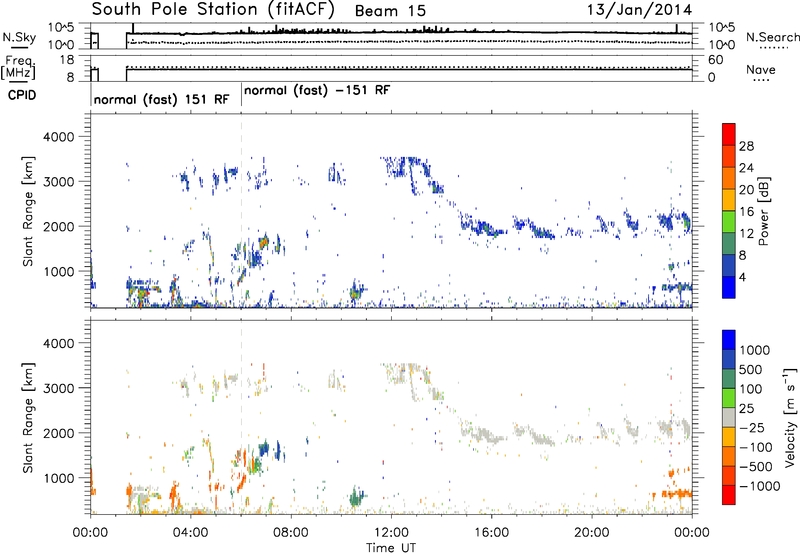Click the "Velocity [m s-1]" colorbar title

click(790, 417)
